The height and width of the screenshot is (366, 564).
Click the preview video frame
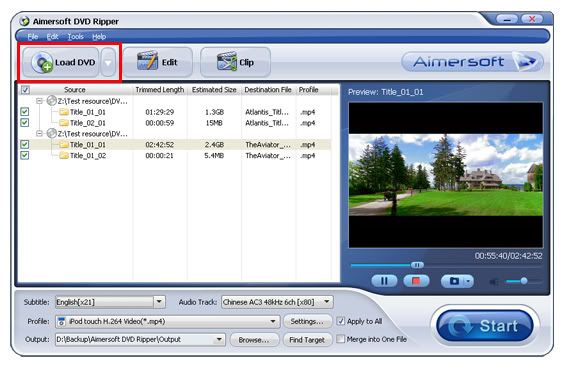(x=446, y=175)
